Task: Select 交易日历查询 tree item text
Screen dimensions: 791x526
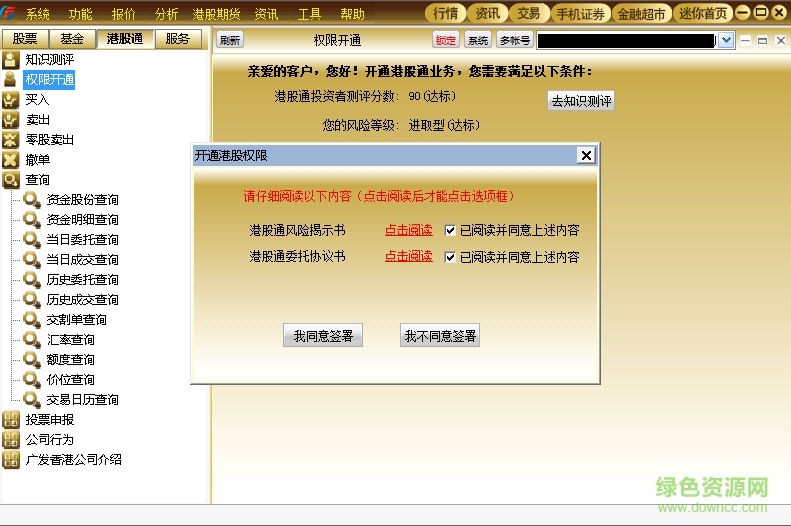Action: coord(83,400)
